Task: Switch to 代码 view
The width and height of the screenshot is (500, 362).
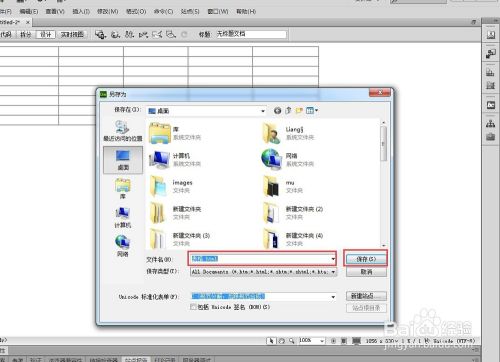Action: tap(6, 34)
